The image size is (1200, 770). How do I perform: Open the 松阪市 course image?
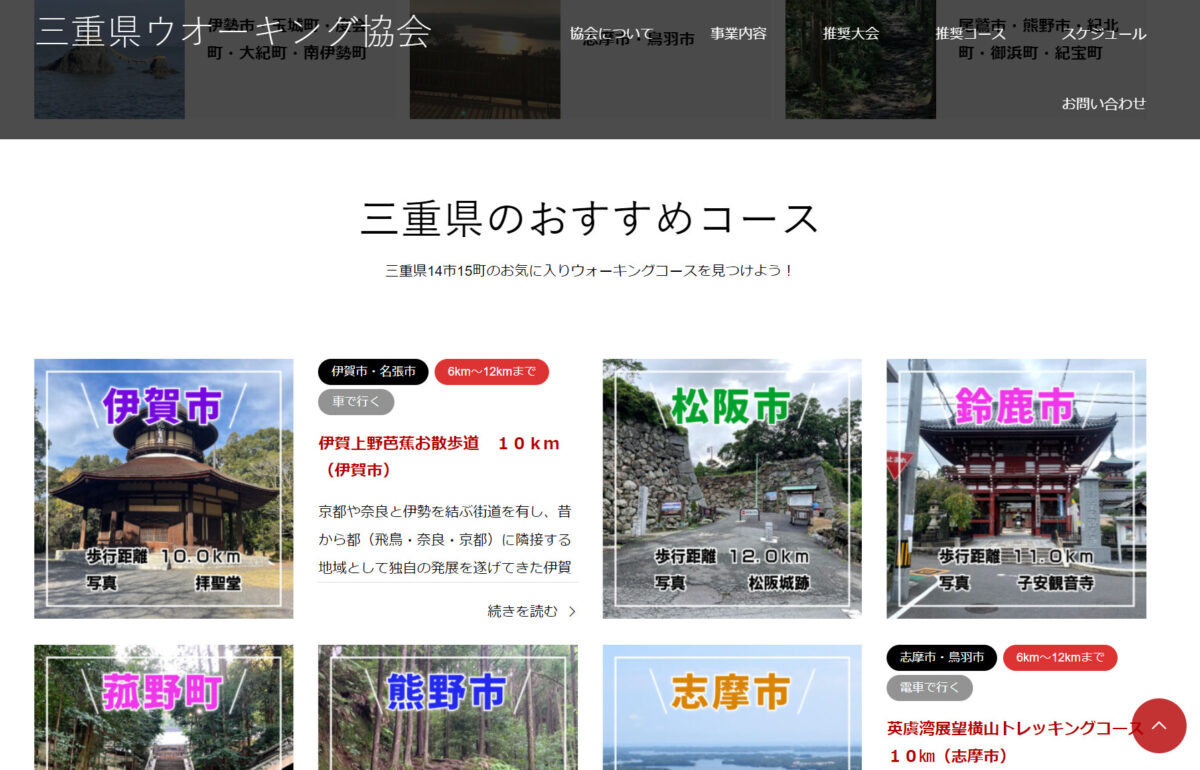(731, 488)
